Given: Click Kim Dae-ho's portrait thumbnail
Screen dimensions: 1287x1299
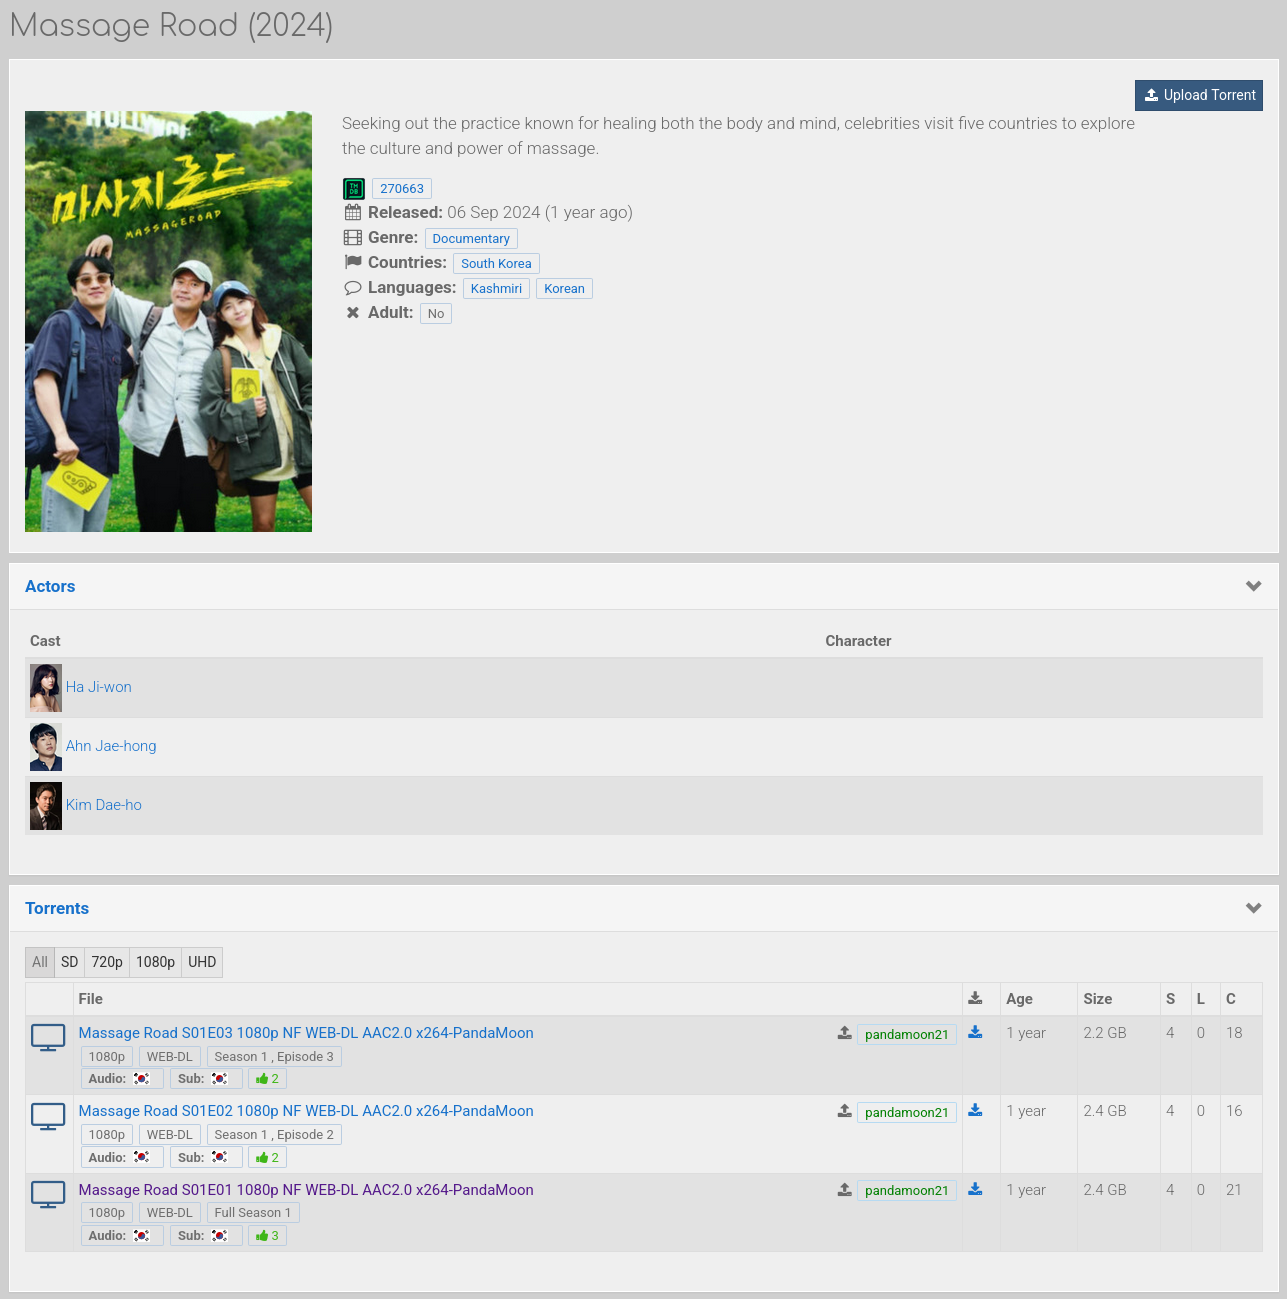Looking at the screenshot, I should pyautogui.click(x=46, y=806).
